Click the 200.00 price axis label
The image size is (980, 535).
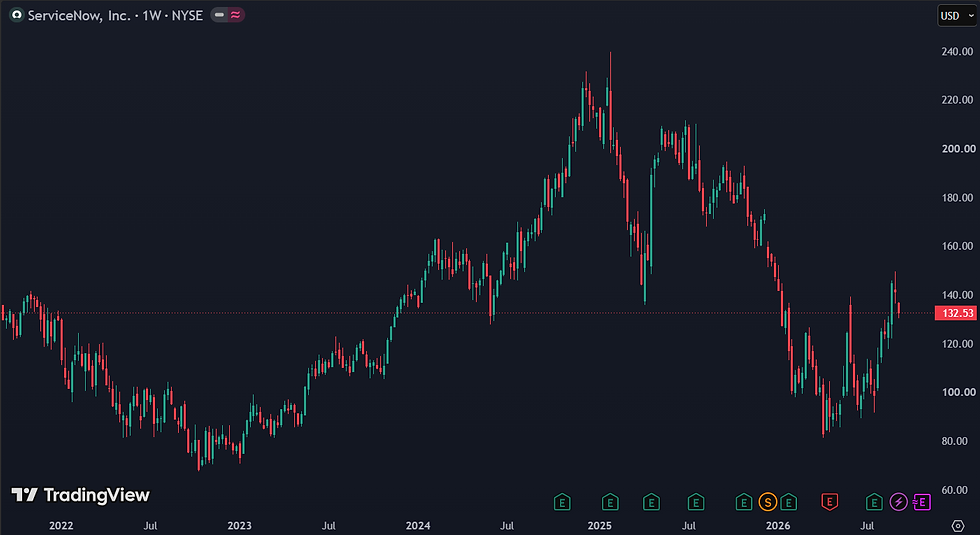957,149
